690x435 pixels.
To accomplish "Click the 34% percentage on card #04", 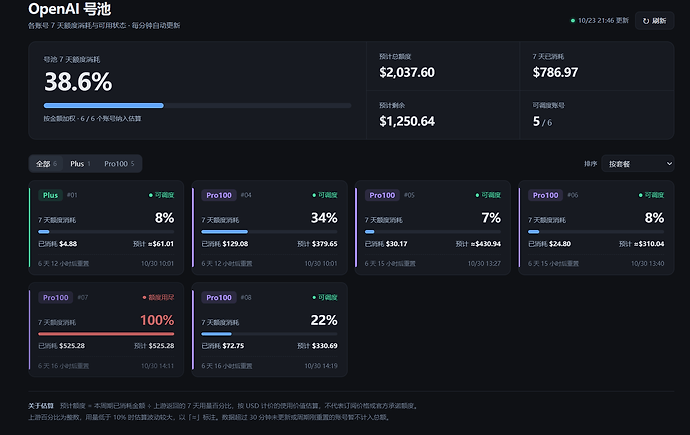I will (x=324, y=218).
